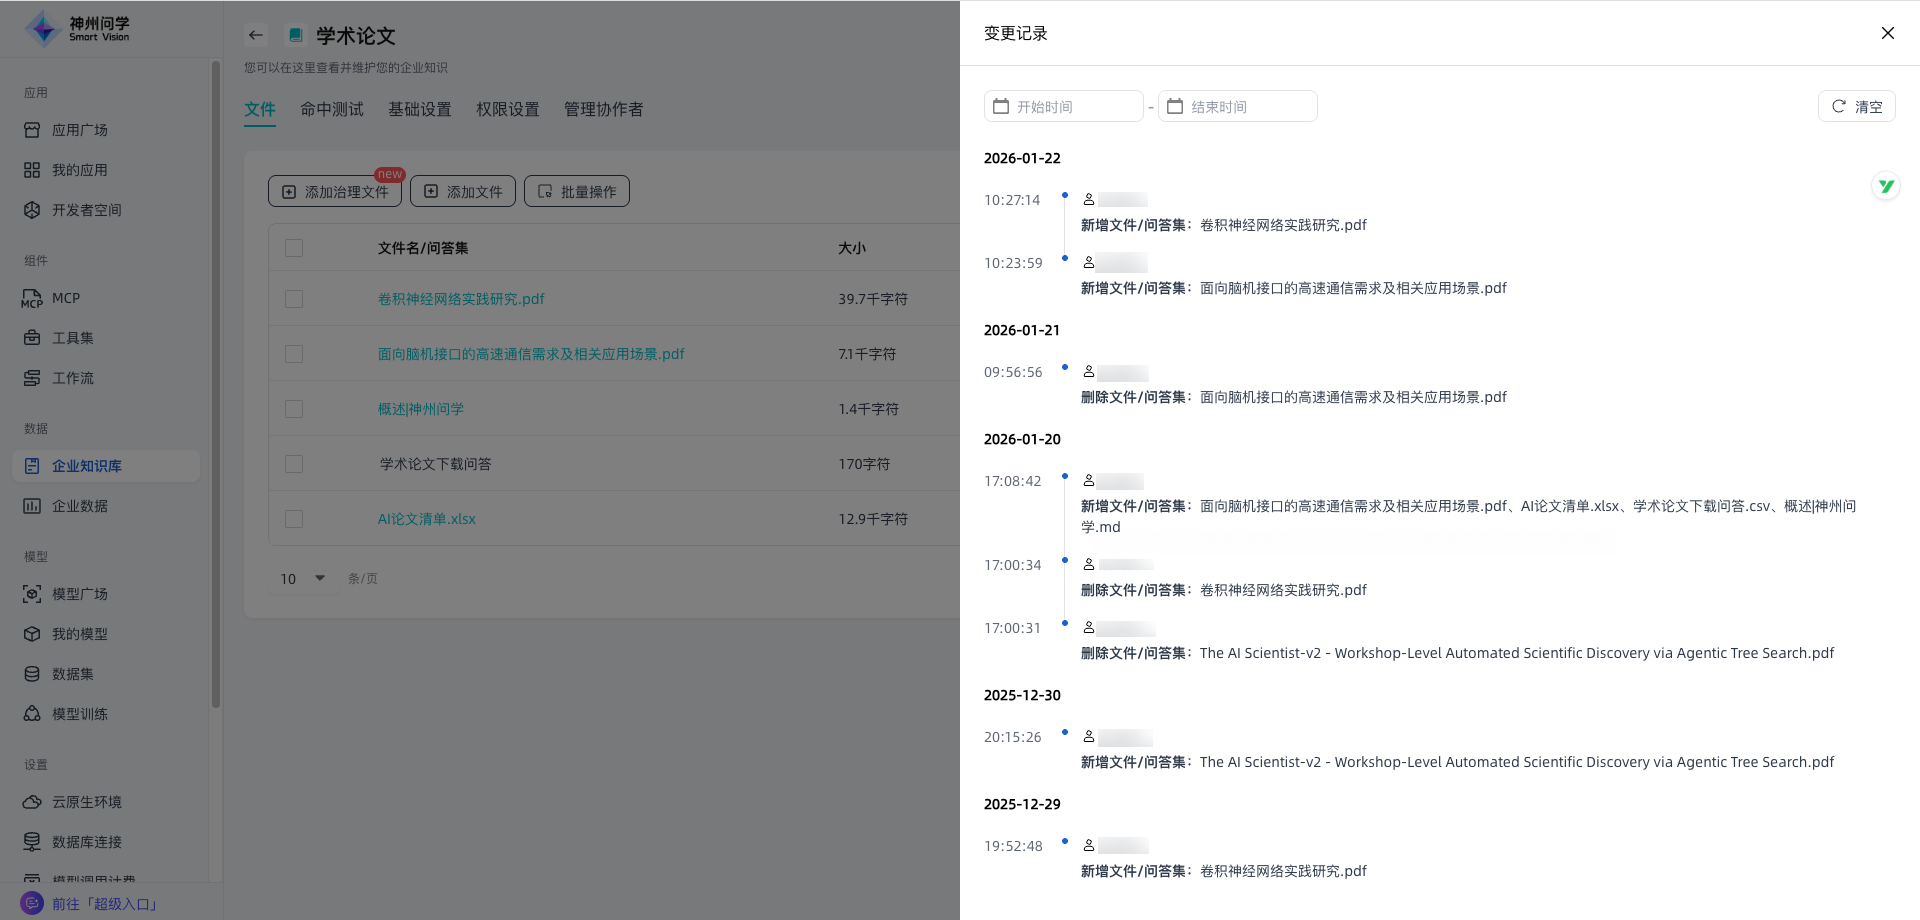Switch to the 命中测试 tab
Screen dimensions: 1920x920
(332, 109)
